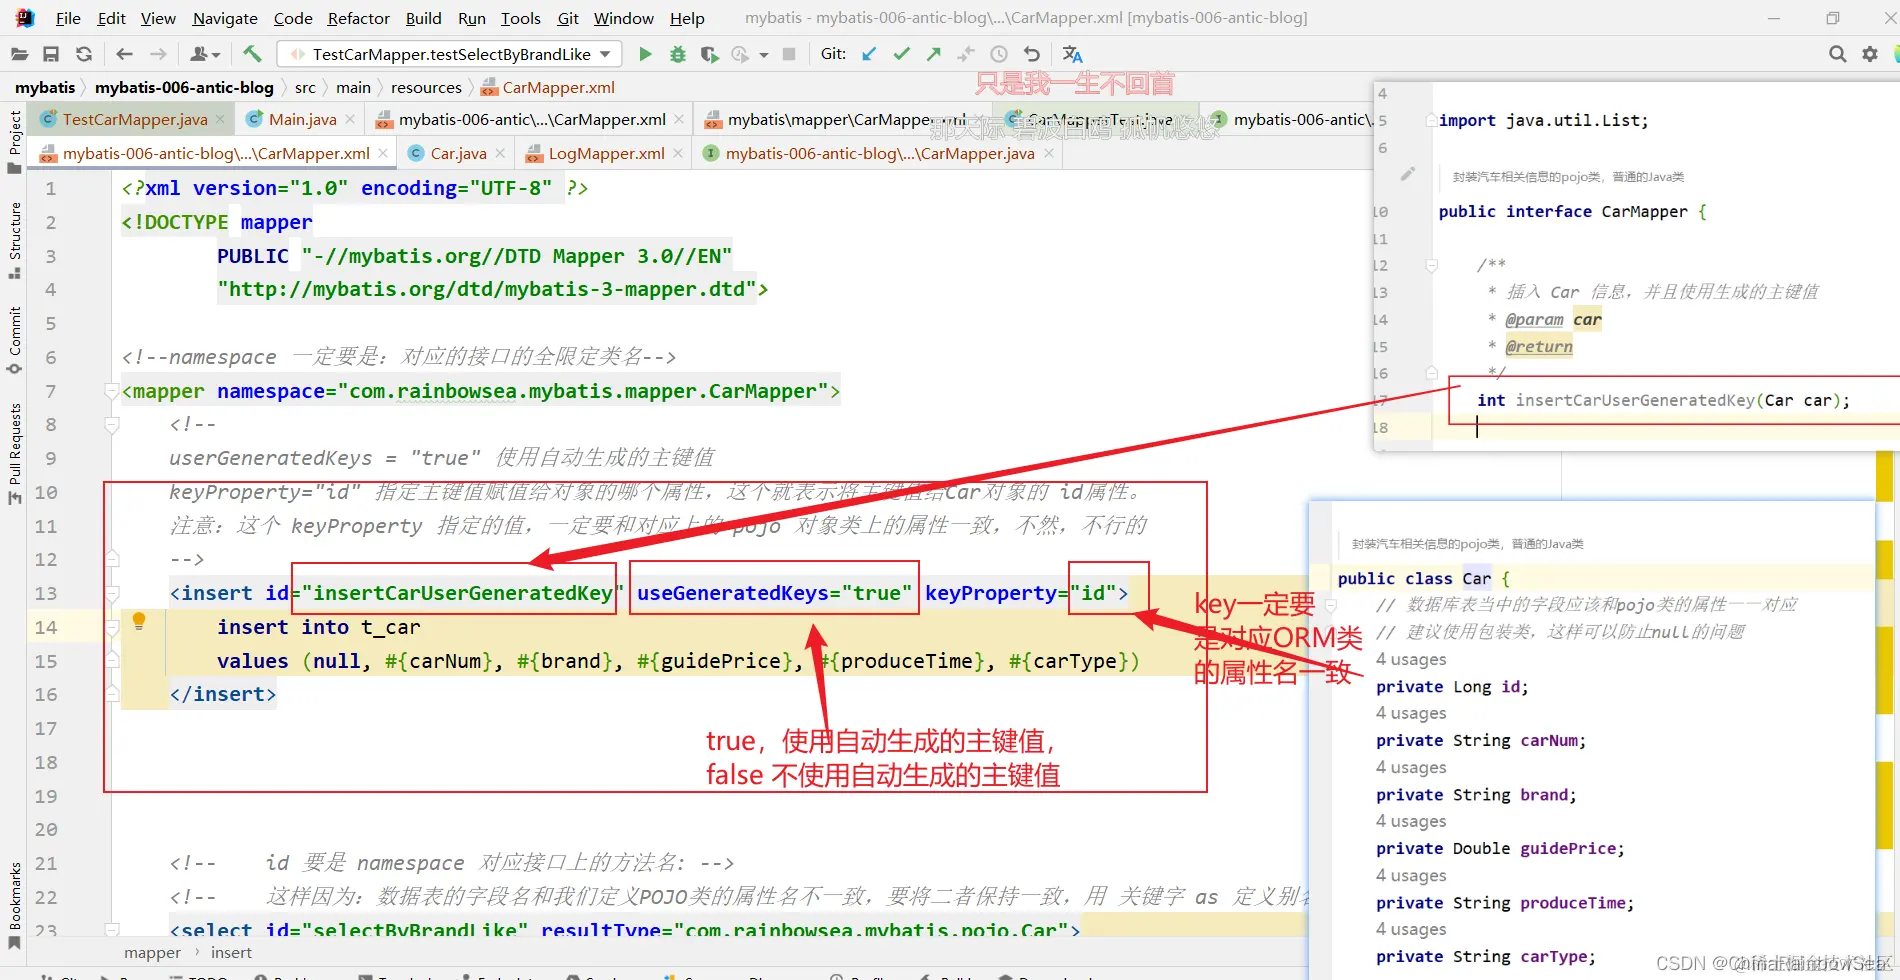The width and height of the screenshot is (1900, 980).
Task: Run with coverage shield icon
Action: [x=709, y=54]
